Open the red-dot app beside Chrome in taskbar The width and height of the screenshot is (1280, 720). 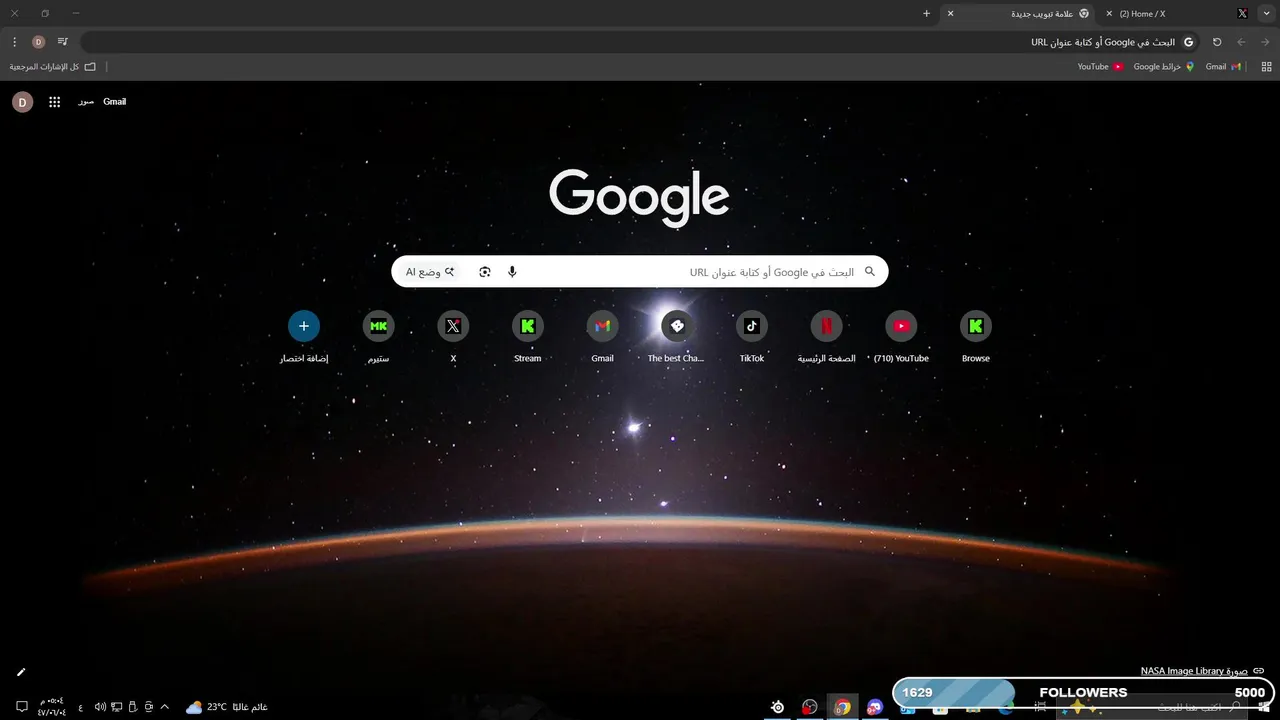[x=809, y=707]
